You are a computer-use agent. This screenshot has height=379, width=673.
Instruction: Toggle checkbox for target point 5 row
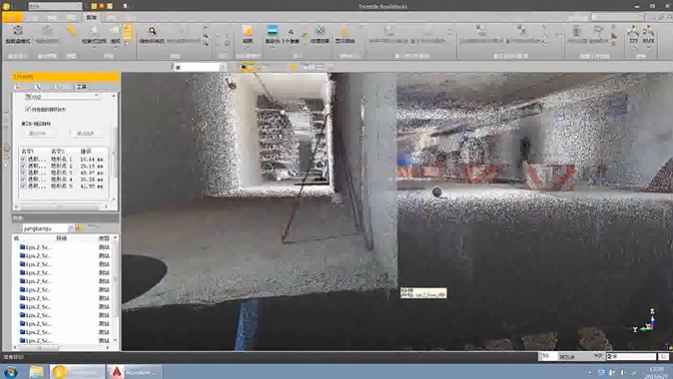pos(23,186)
